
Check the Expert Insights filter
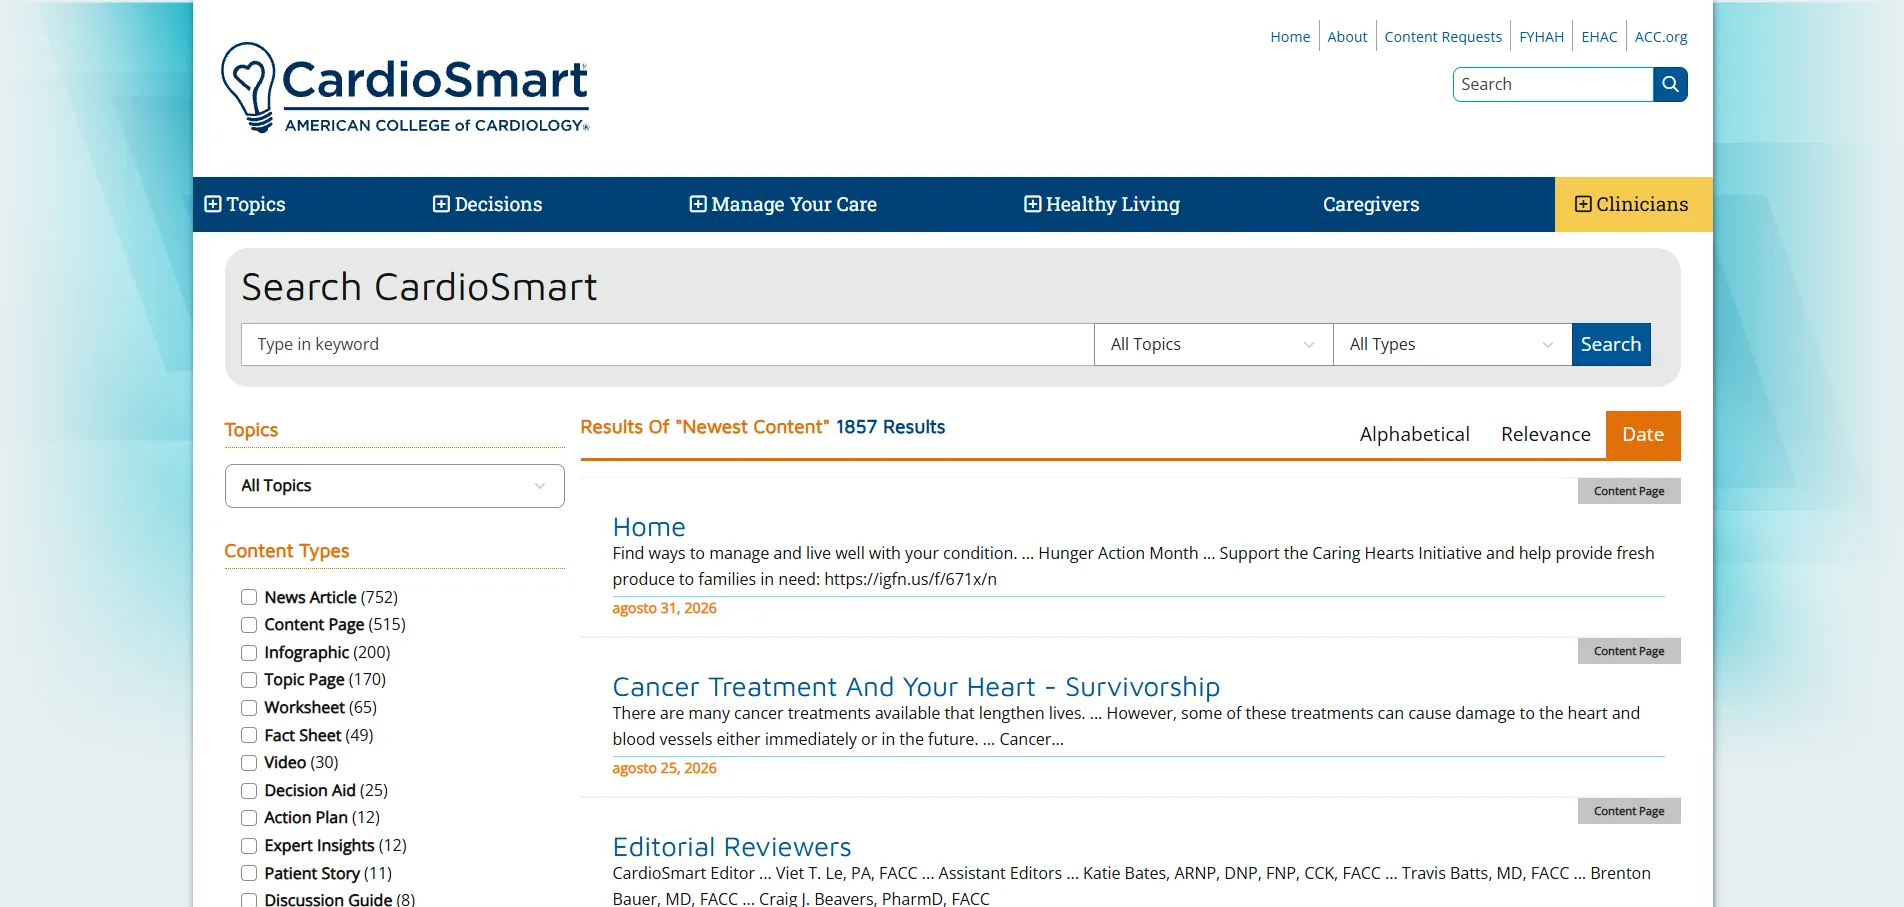pyautogui.click(x=249, y=846)
